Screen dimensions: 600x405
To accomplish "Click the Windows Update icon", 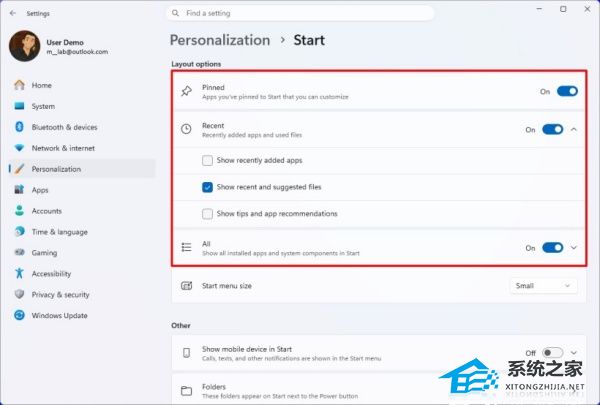I will click(x=19, y=315).
